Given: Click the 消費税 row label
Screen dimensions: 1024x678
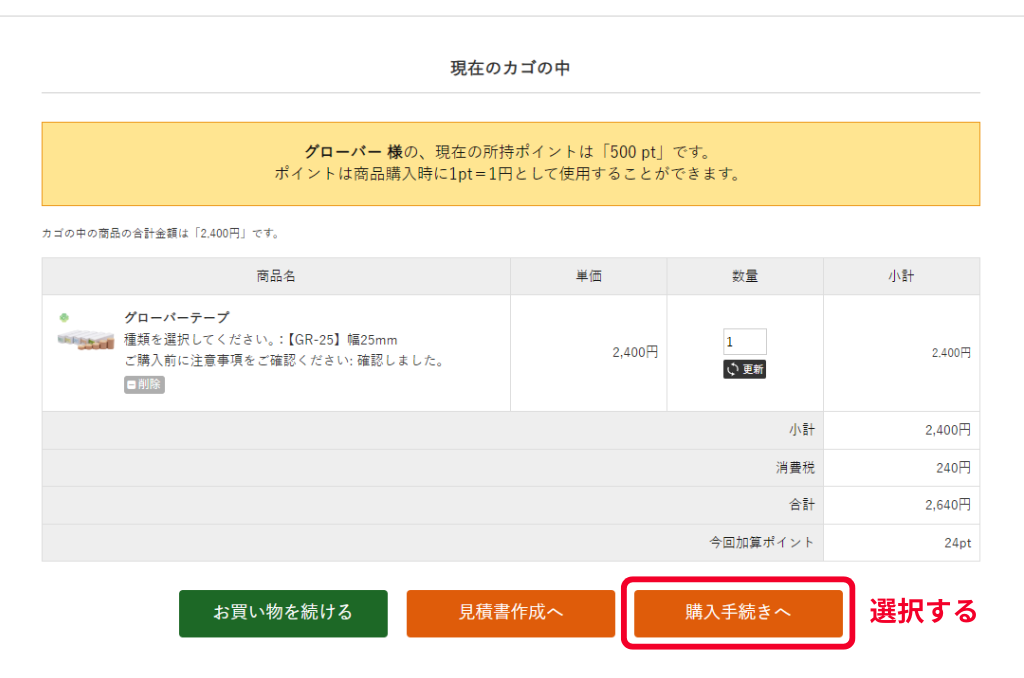Looking at the screenshot, I should coord(795,468).
